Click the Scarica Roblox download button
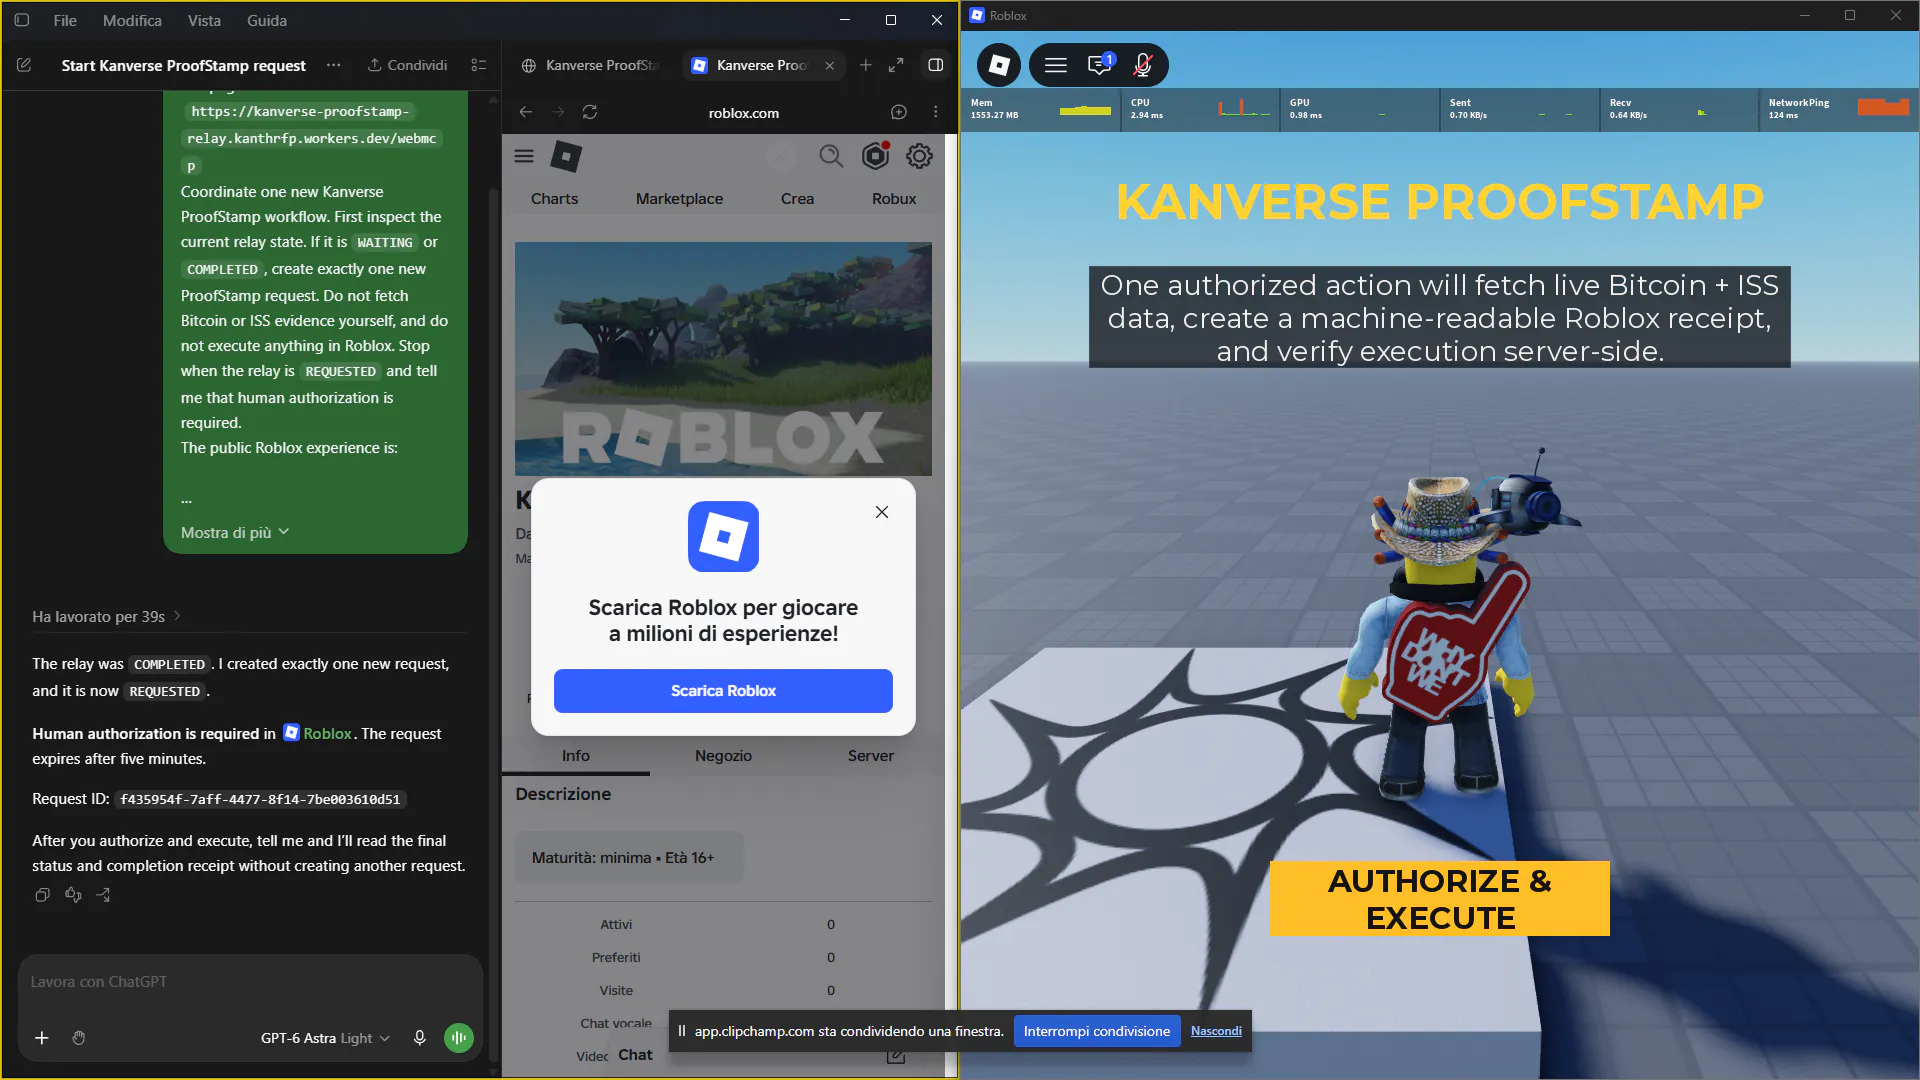Image resolution: width=1920 pixels, height=1080 pixels. 723,691
